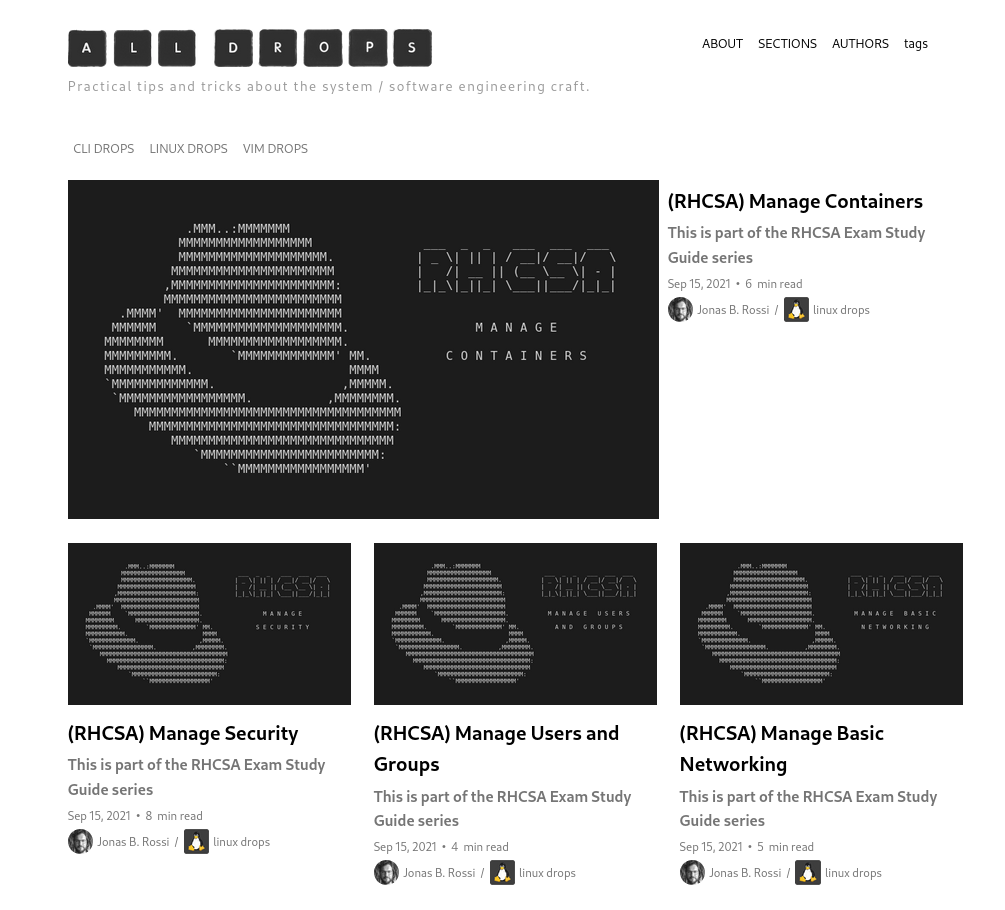Click the Manage Containers article excerpt text

pos(796,245)
